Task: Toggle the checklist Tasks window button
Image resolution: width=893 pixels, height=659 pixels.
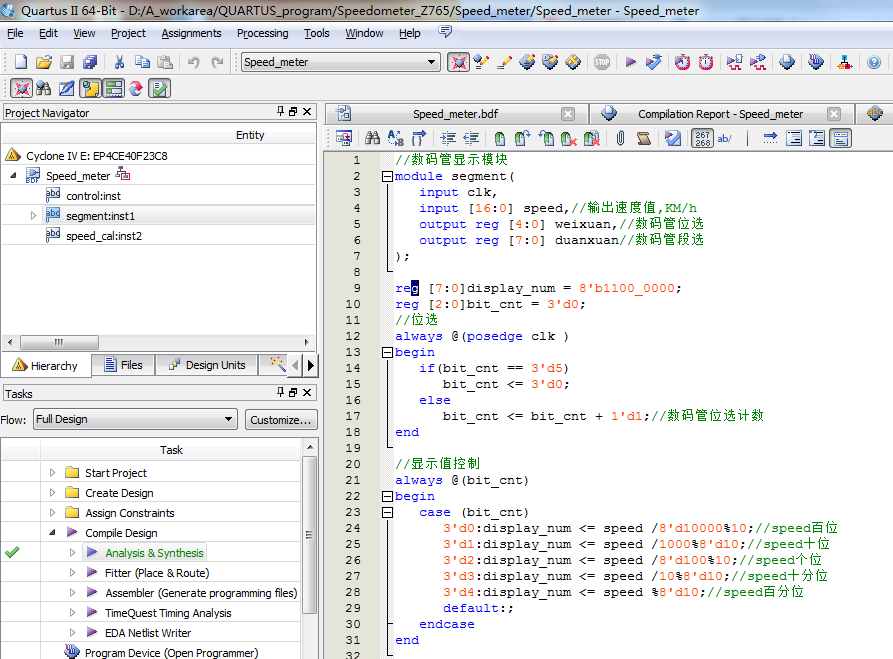Action: (159, 88)
